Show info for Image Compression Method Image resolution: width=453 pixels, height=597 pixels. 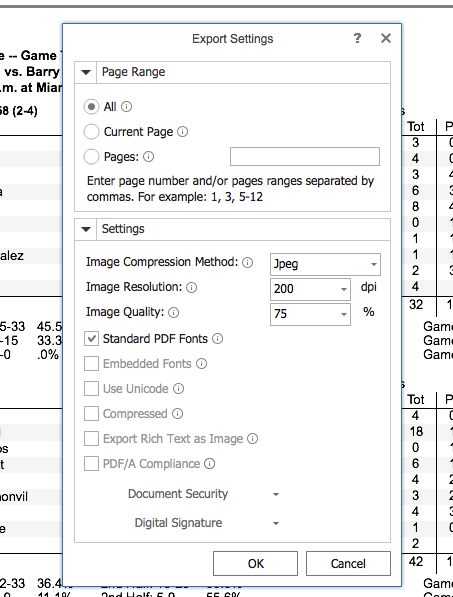tap(247, 262)
